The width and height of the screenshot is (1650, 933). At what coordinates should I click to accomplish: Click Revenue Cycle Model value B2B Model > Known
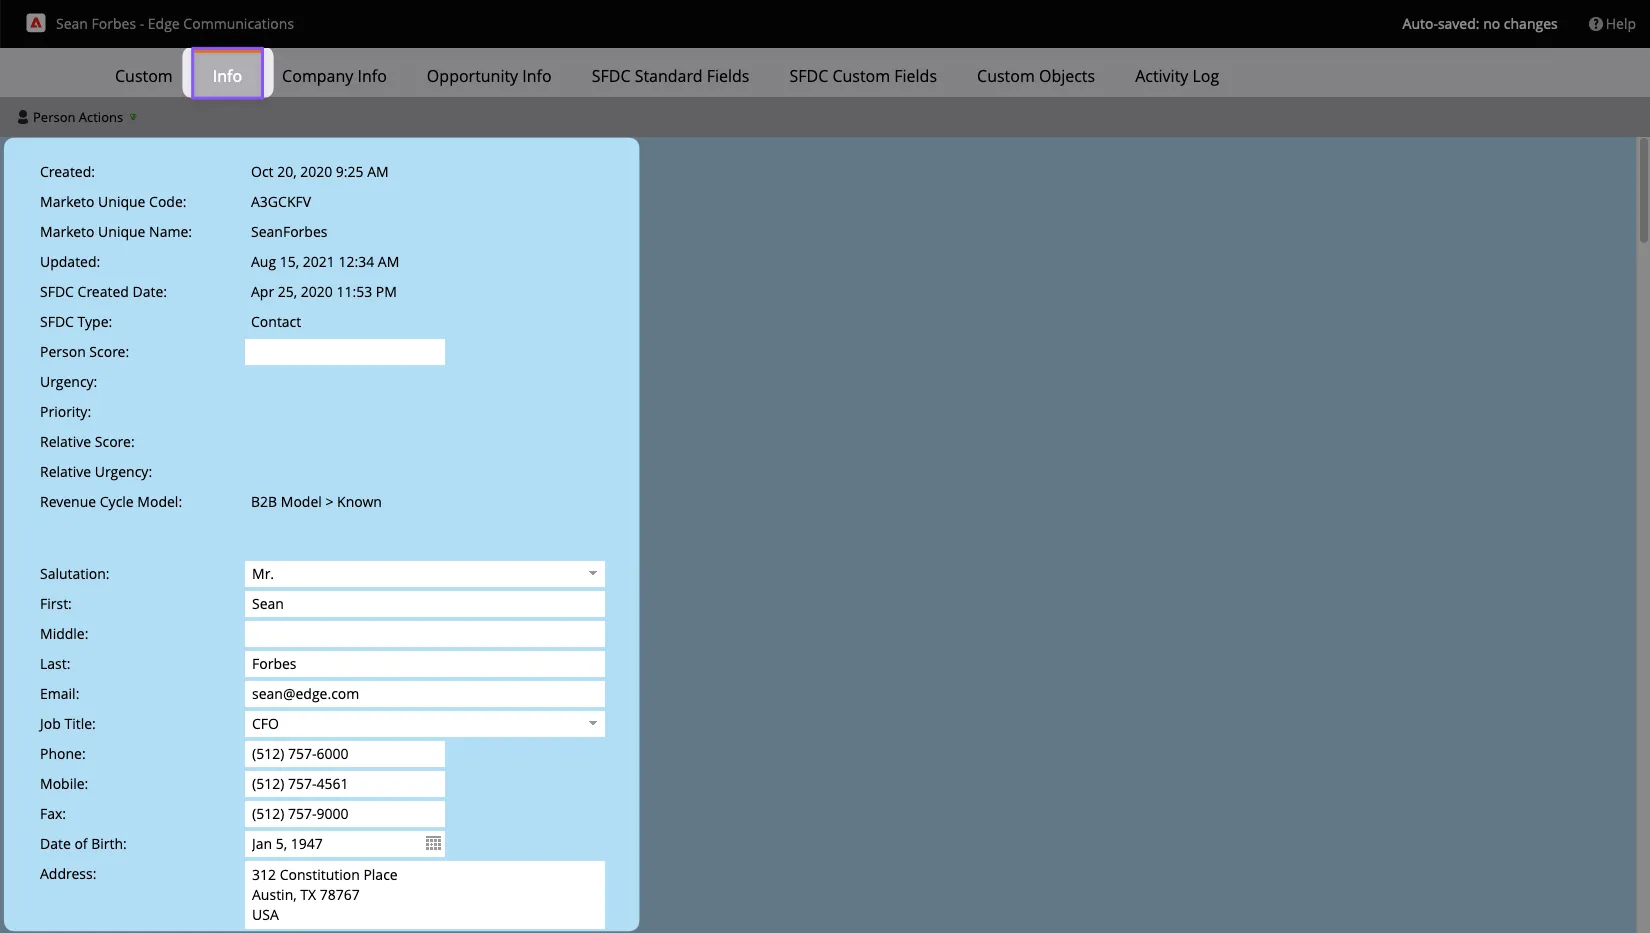pyautogui.click(x=316, y=502)
